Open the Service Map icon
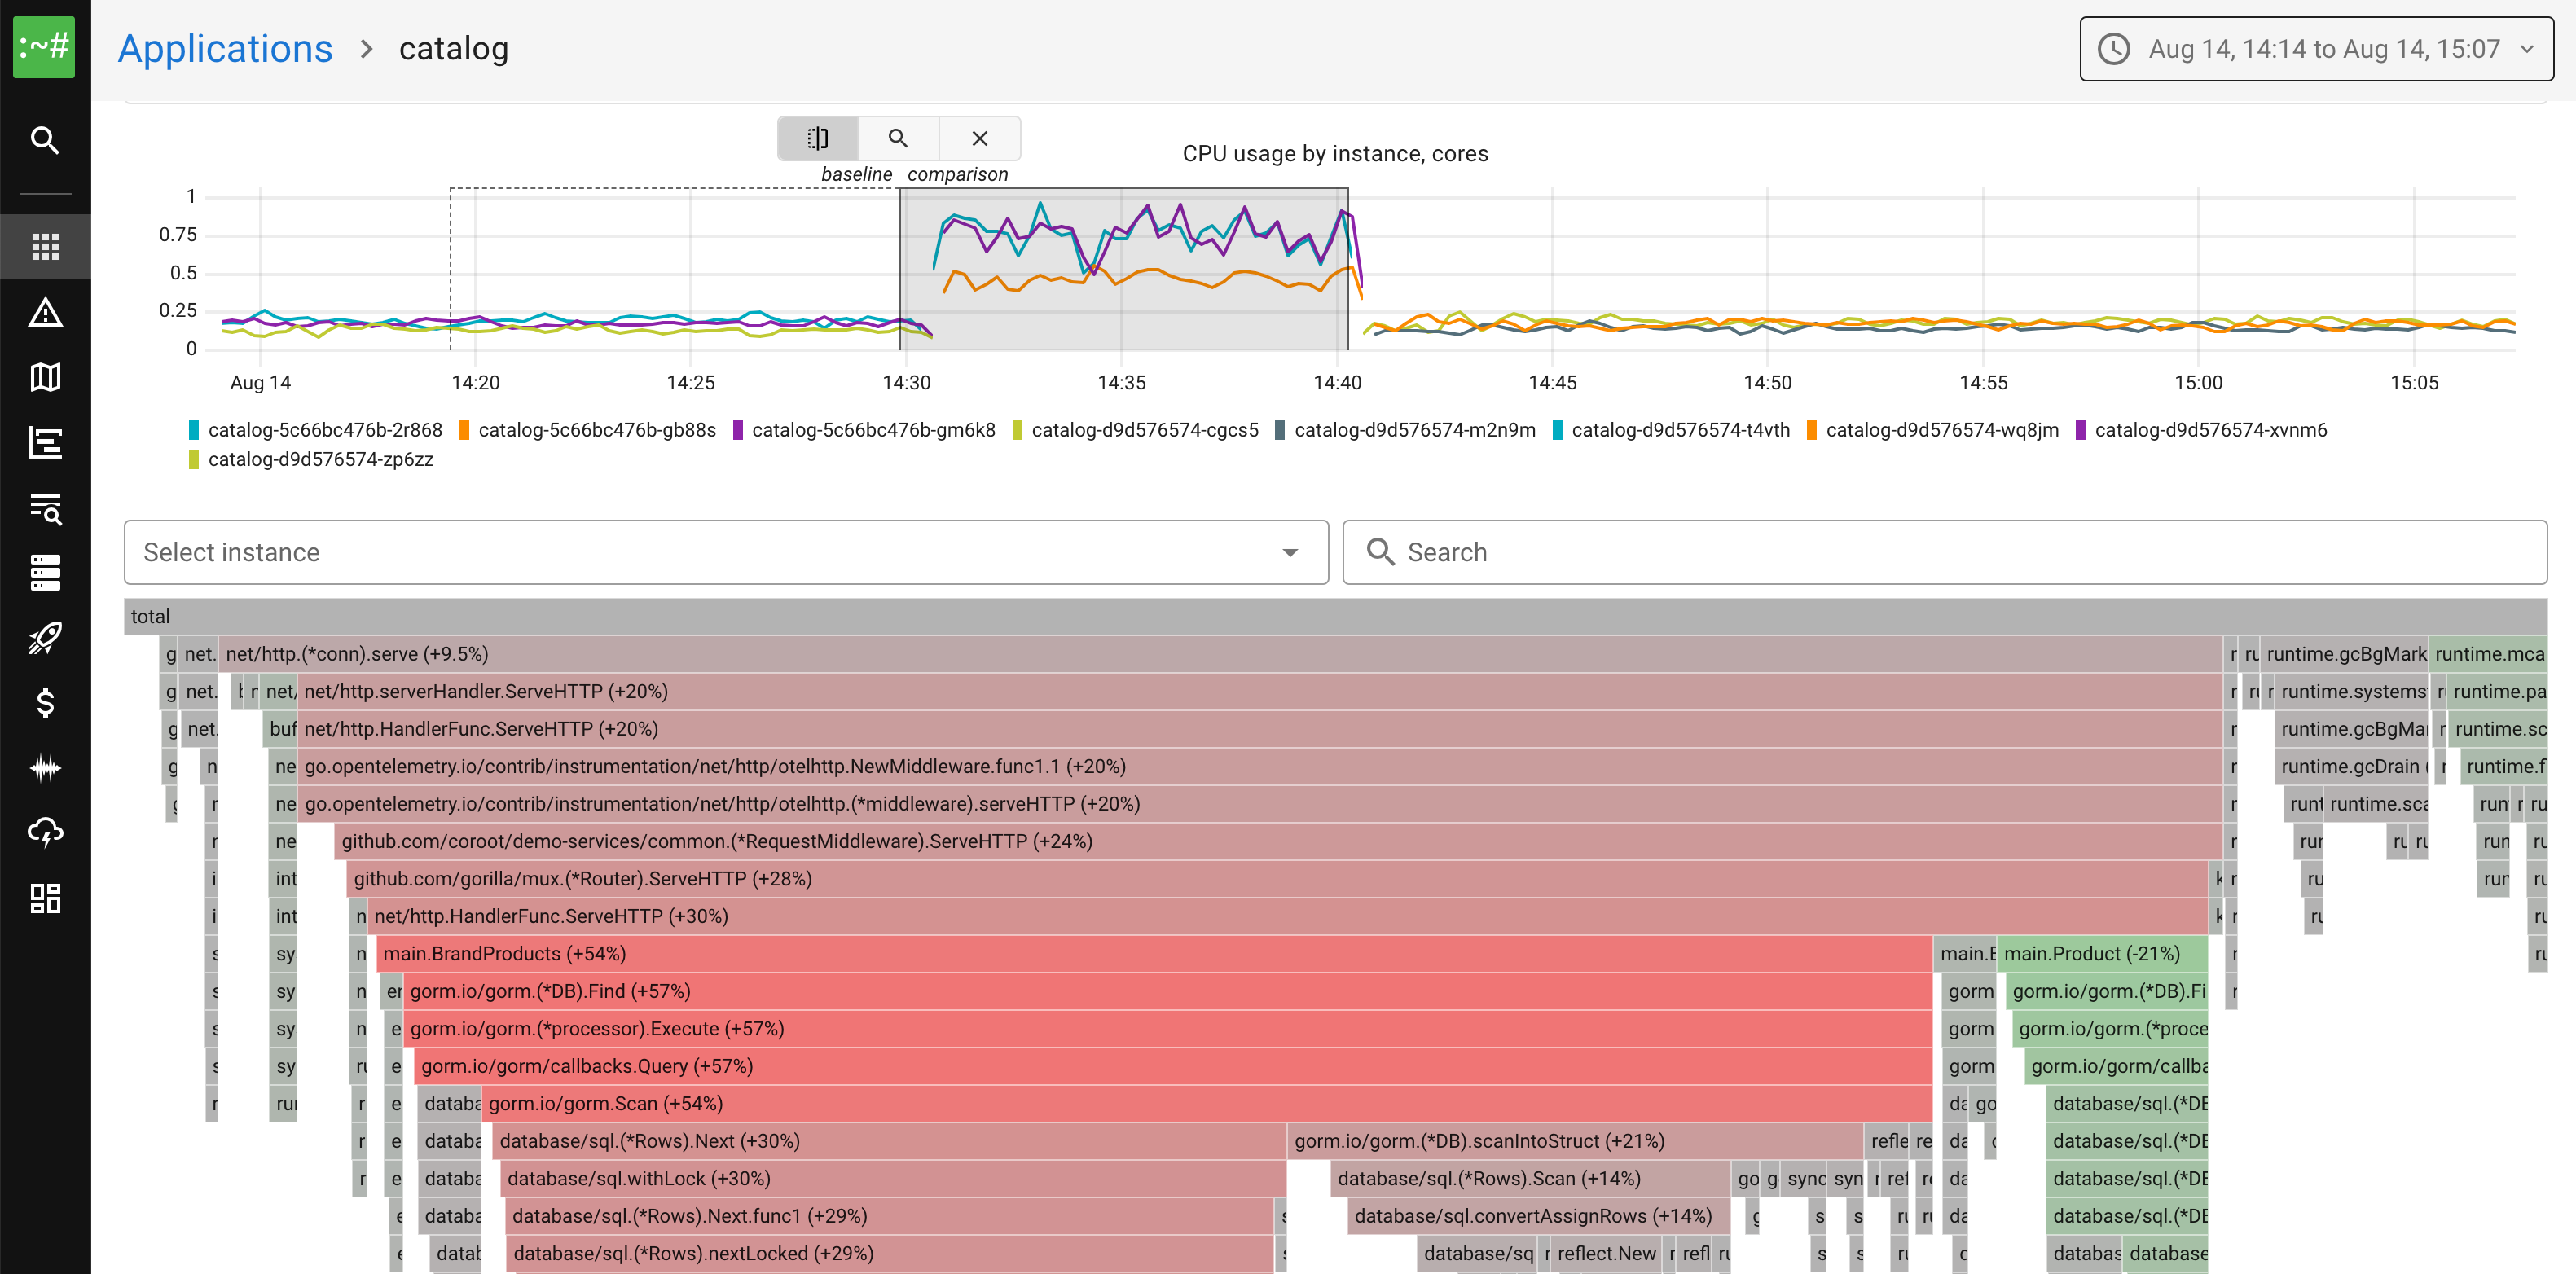 [x=45, y=377]
